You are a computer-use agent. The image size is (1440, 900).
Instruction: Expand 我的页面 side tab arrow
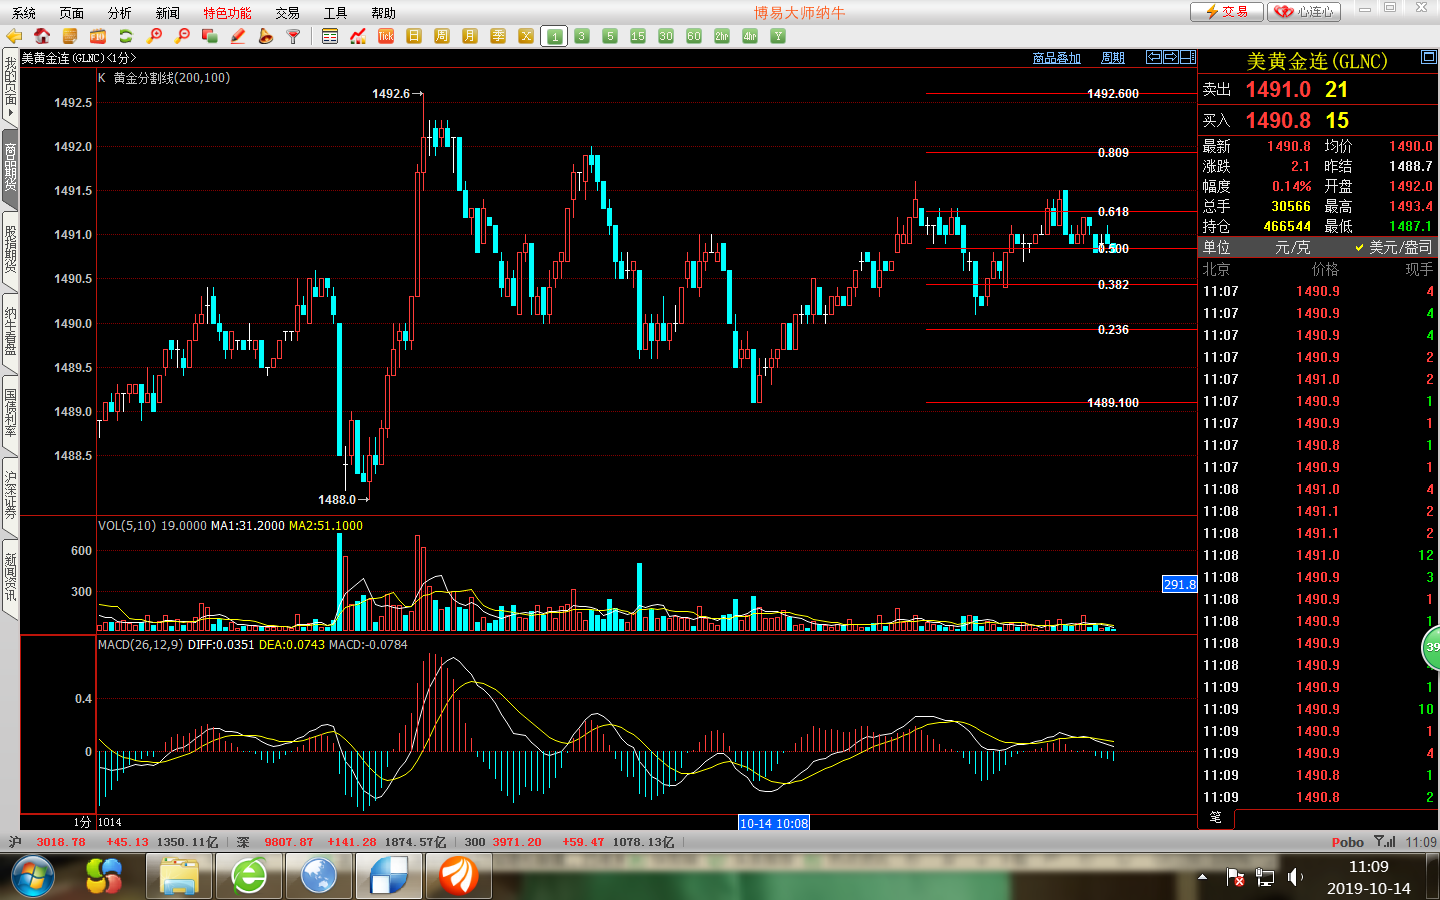[x=10, y=112]
